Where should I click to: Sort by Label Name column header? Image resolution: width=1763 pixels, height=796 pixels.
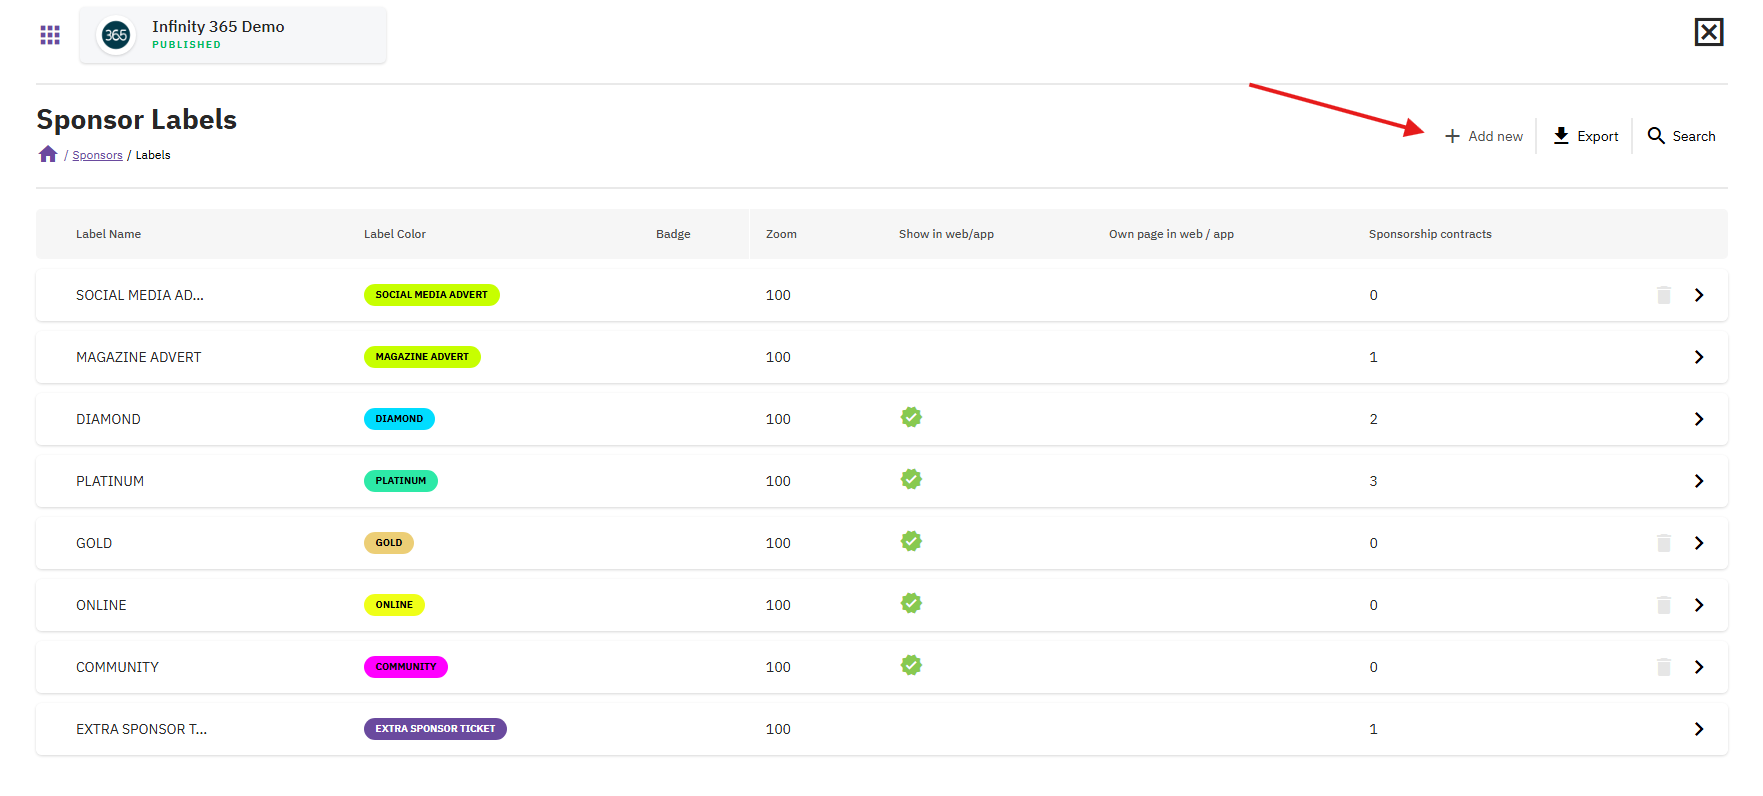(x=108, y=234)
